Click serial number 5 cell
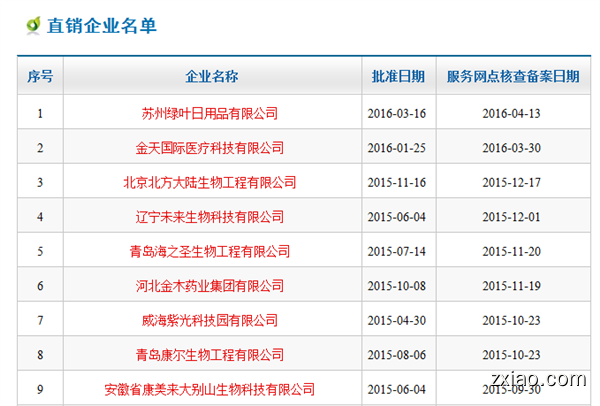Viewport: 600px width, 406px height. 40,251
